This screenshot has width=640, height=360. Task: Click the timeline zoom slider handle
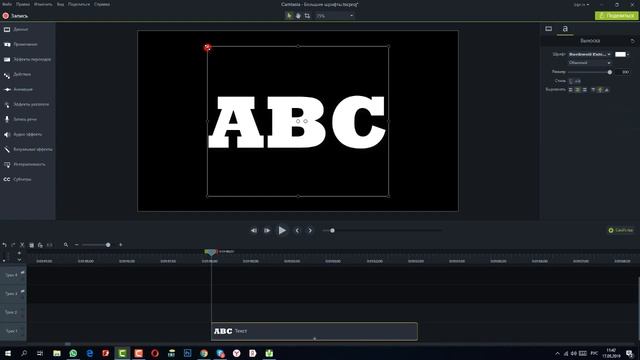click(x=108, y=245)
